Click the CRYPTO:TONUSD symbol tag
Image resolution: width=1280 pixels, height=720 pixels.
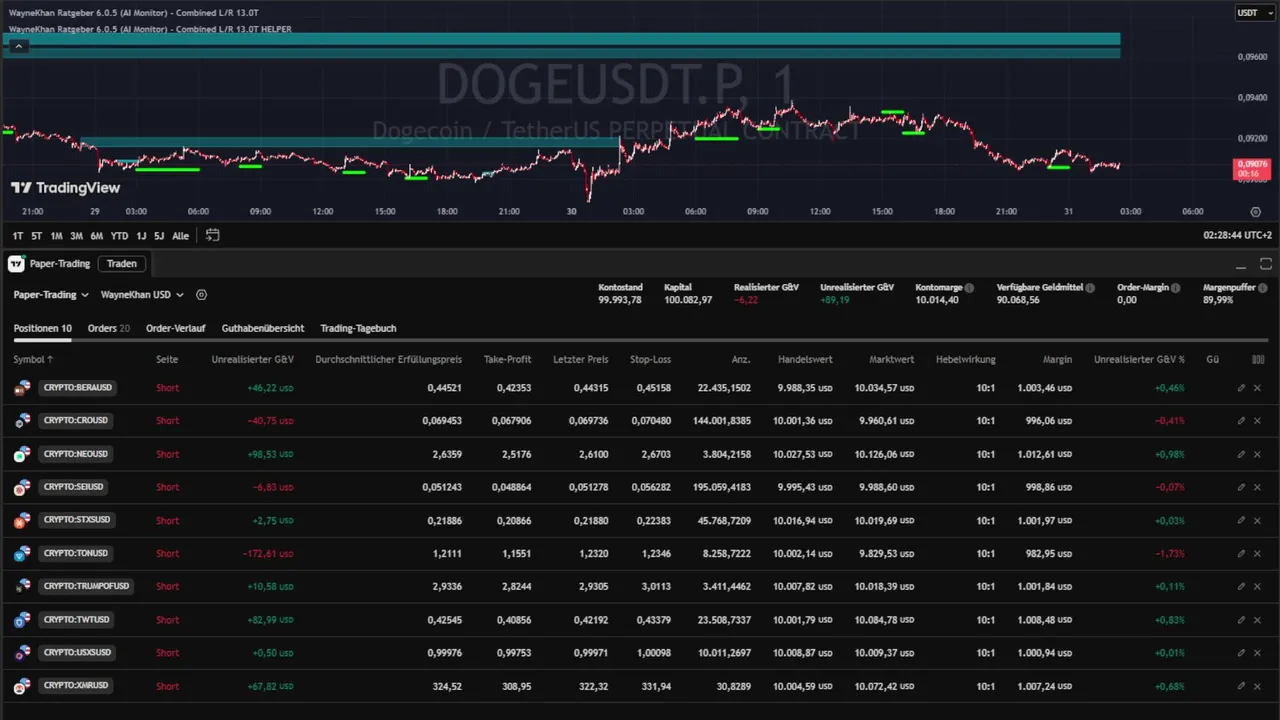tap(75, 553)
